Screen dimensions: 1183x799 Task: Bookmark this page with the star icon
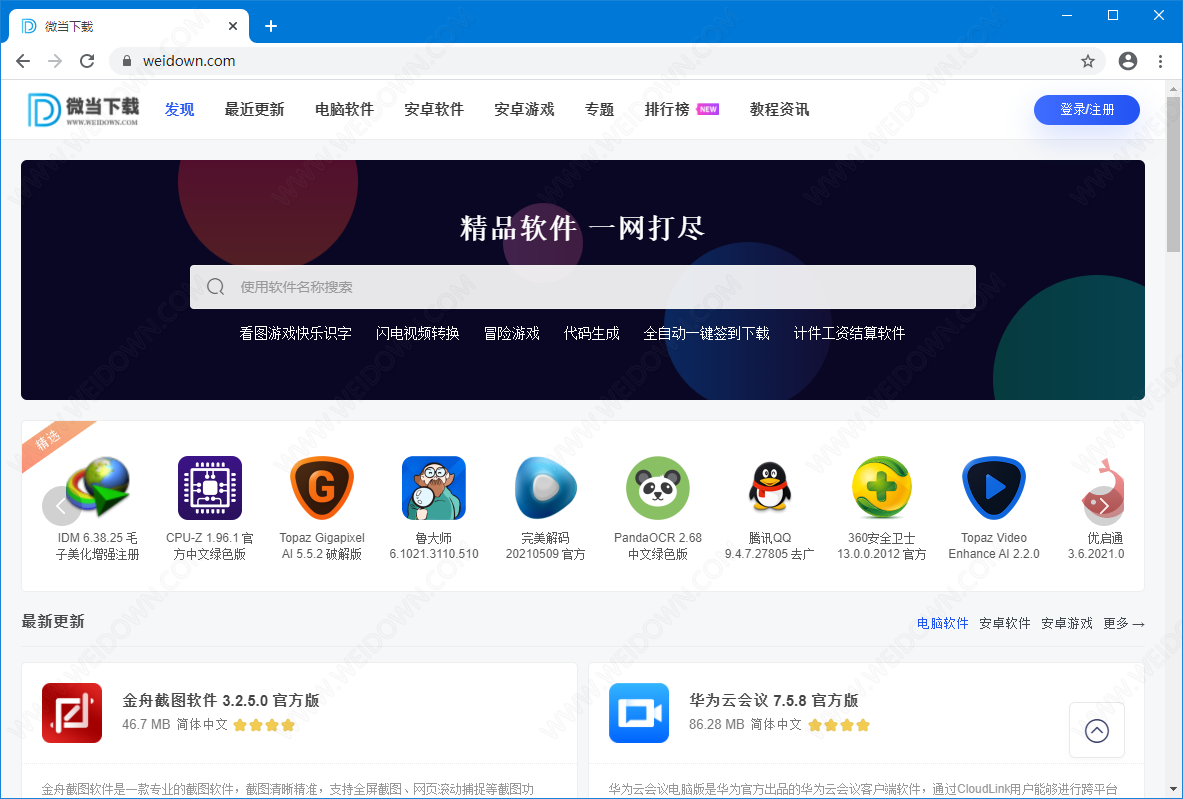[x=1088, y=61]
